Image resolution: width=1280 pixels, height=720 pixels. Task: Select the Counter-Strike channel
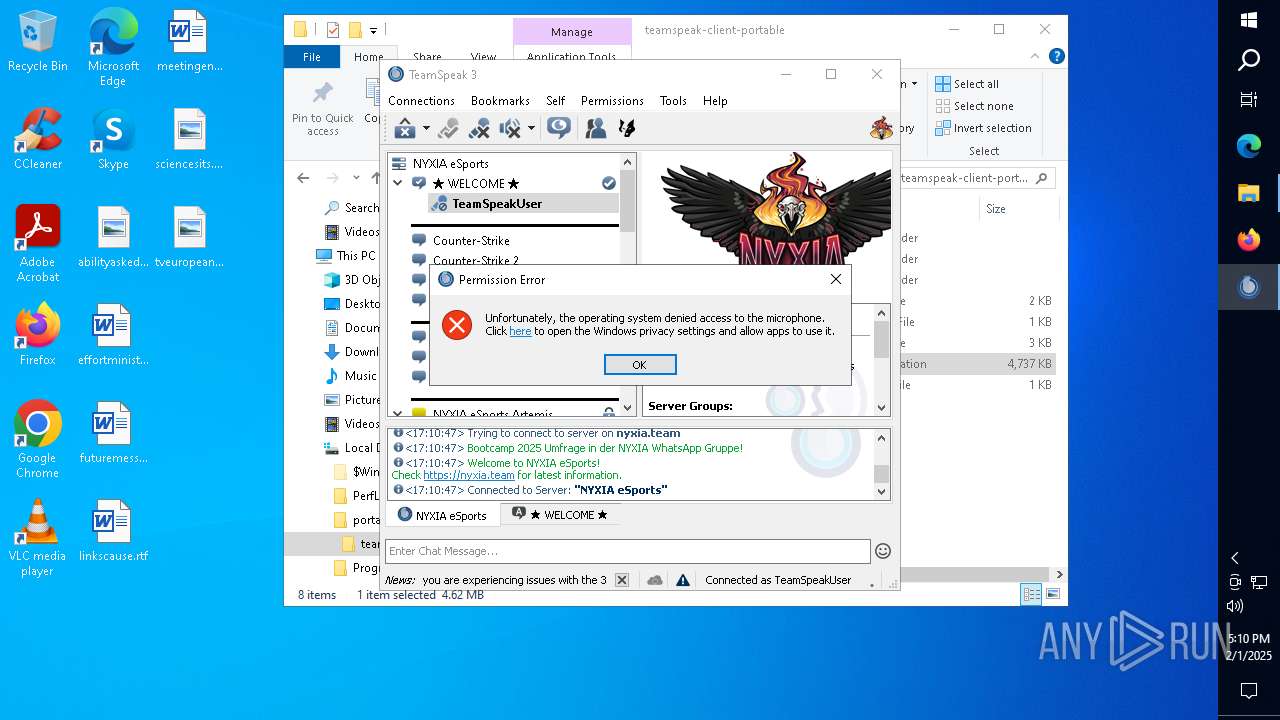pos(471,240)
